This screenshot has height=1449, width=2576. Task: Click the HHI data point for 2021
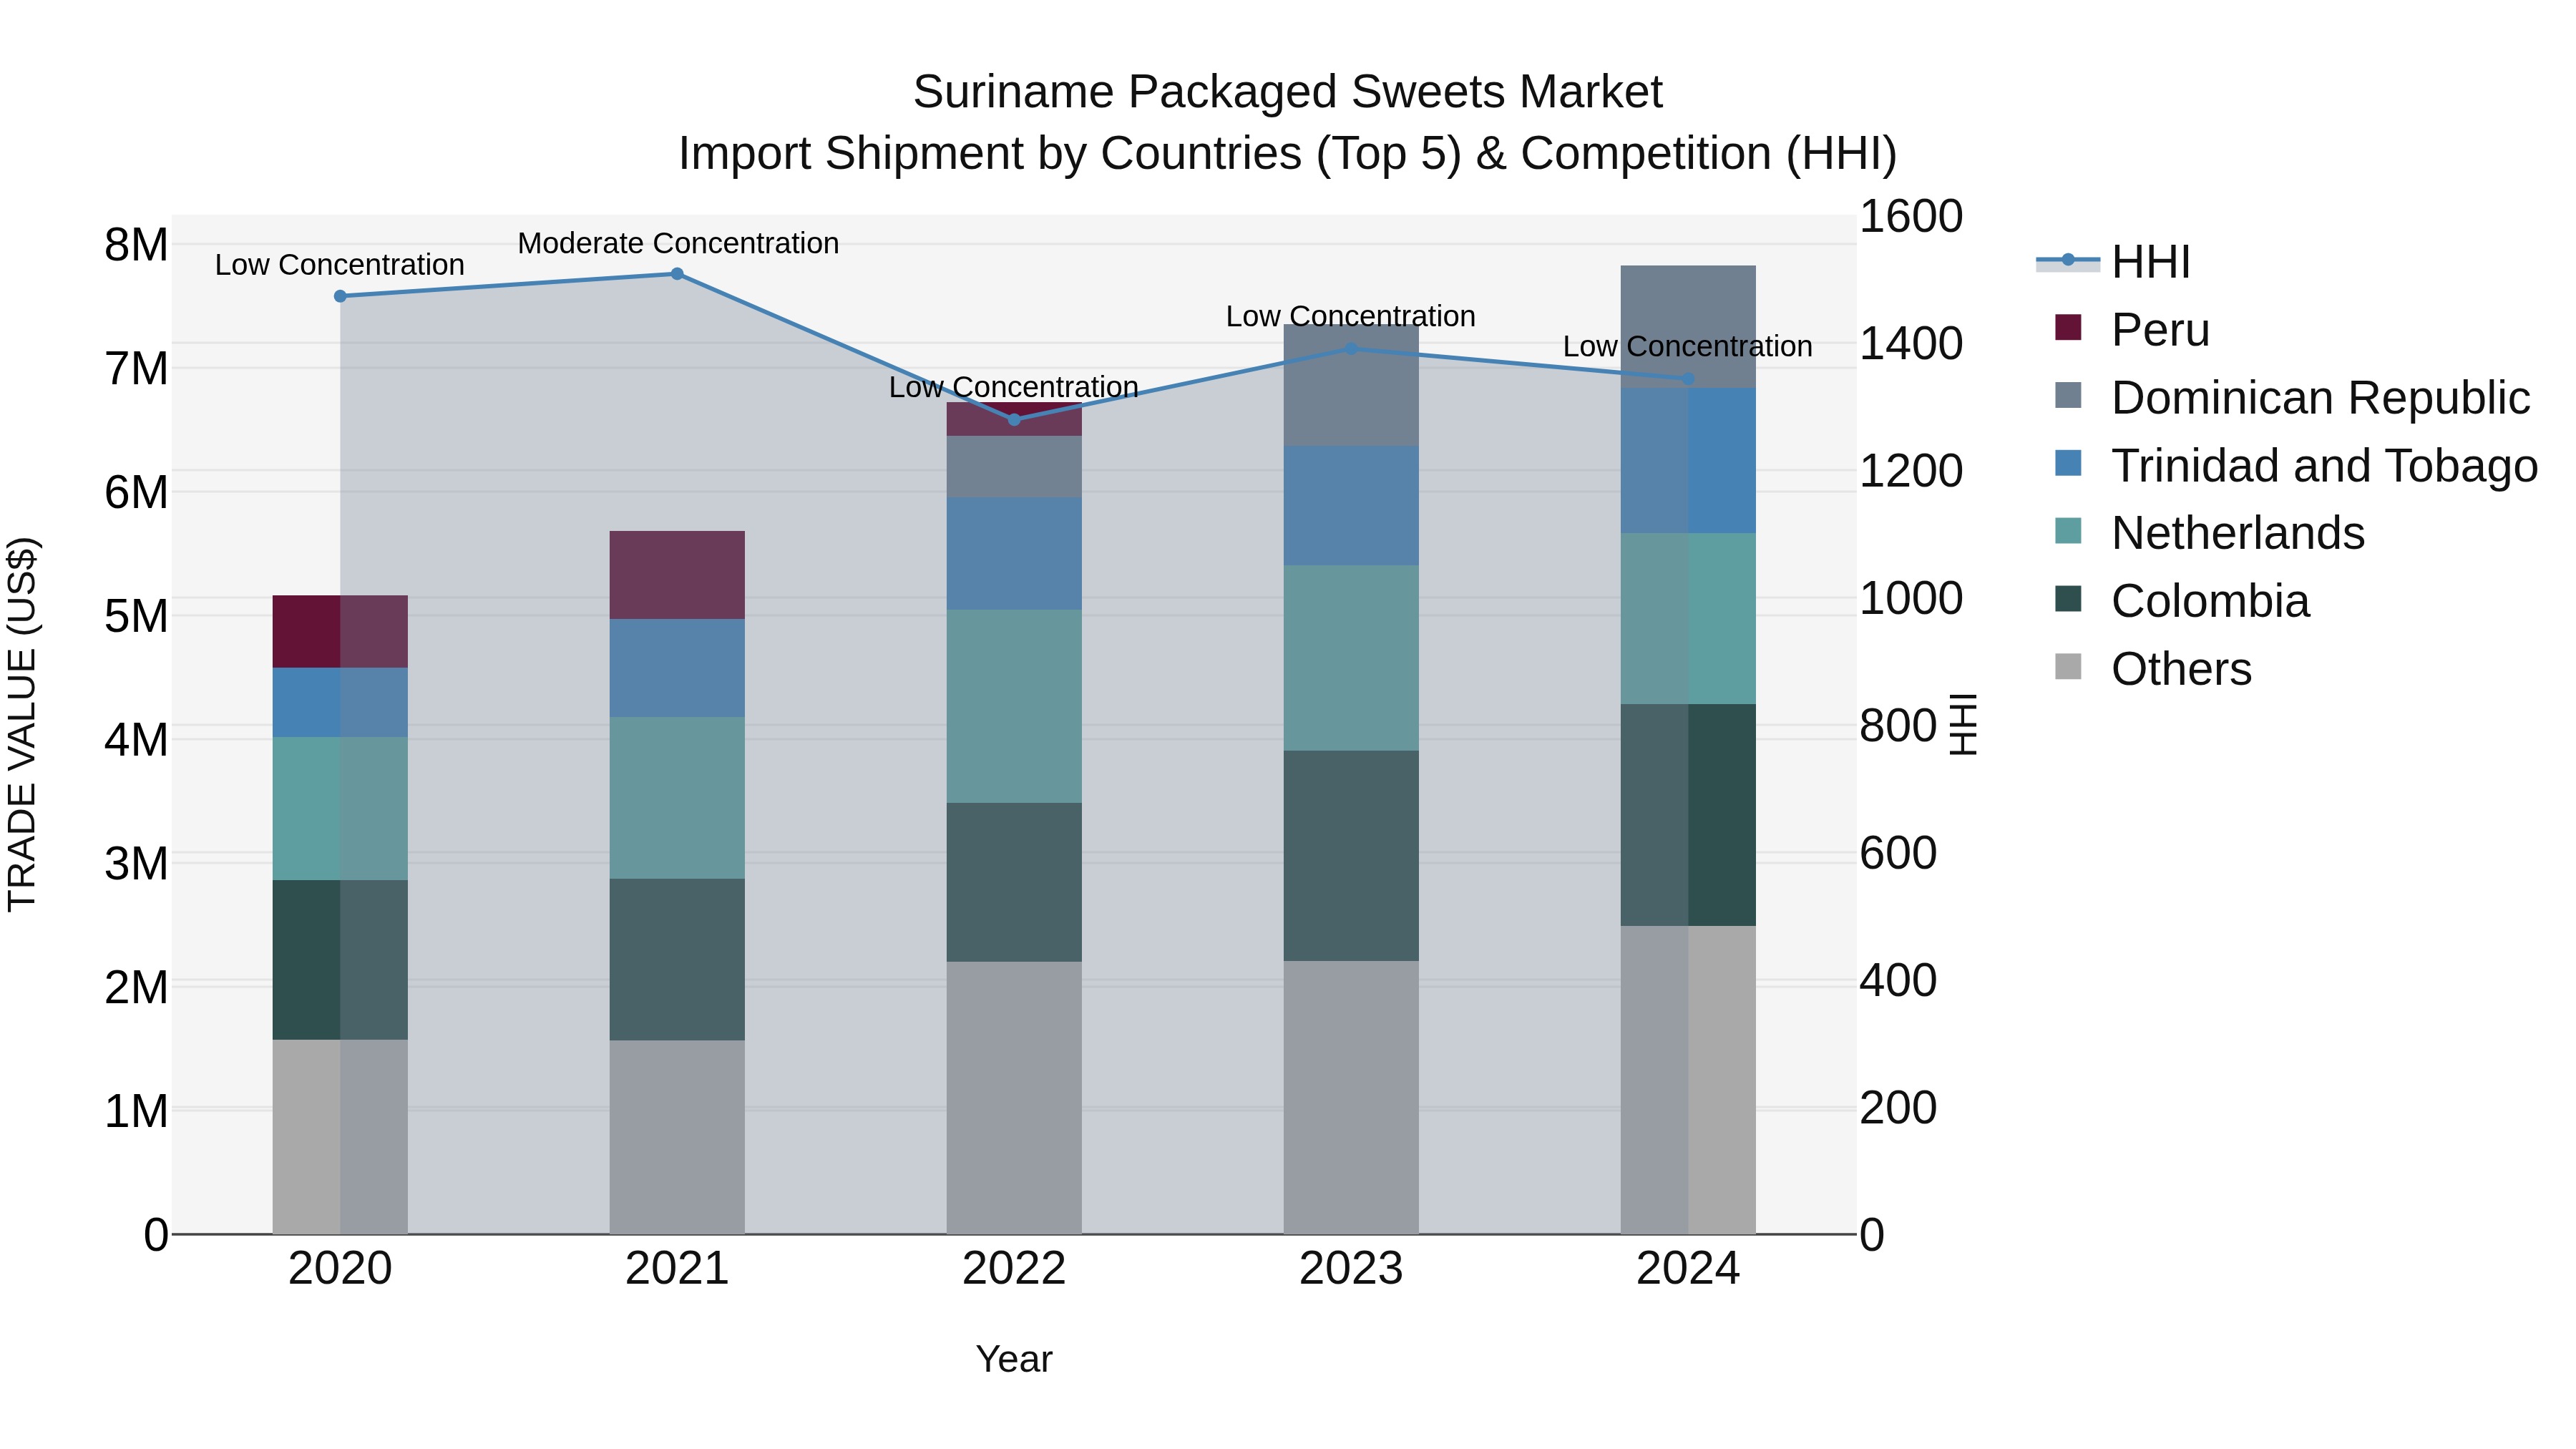[x=677, y=274]
